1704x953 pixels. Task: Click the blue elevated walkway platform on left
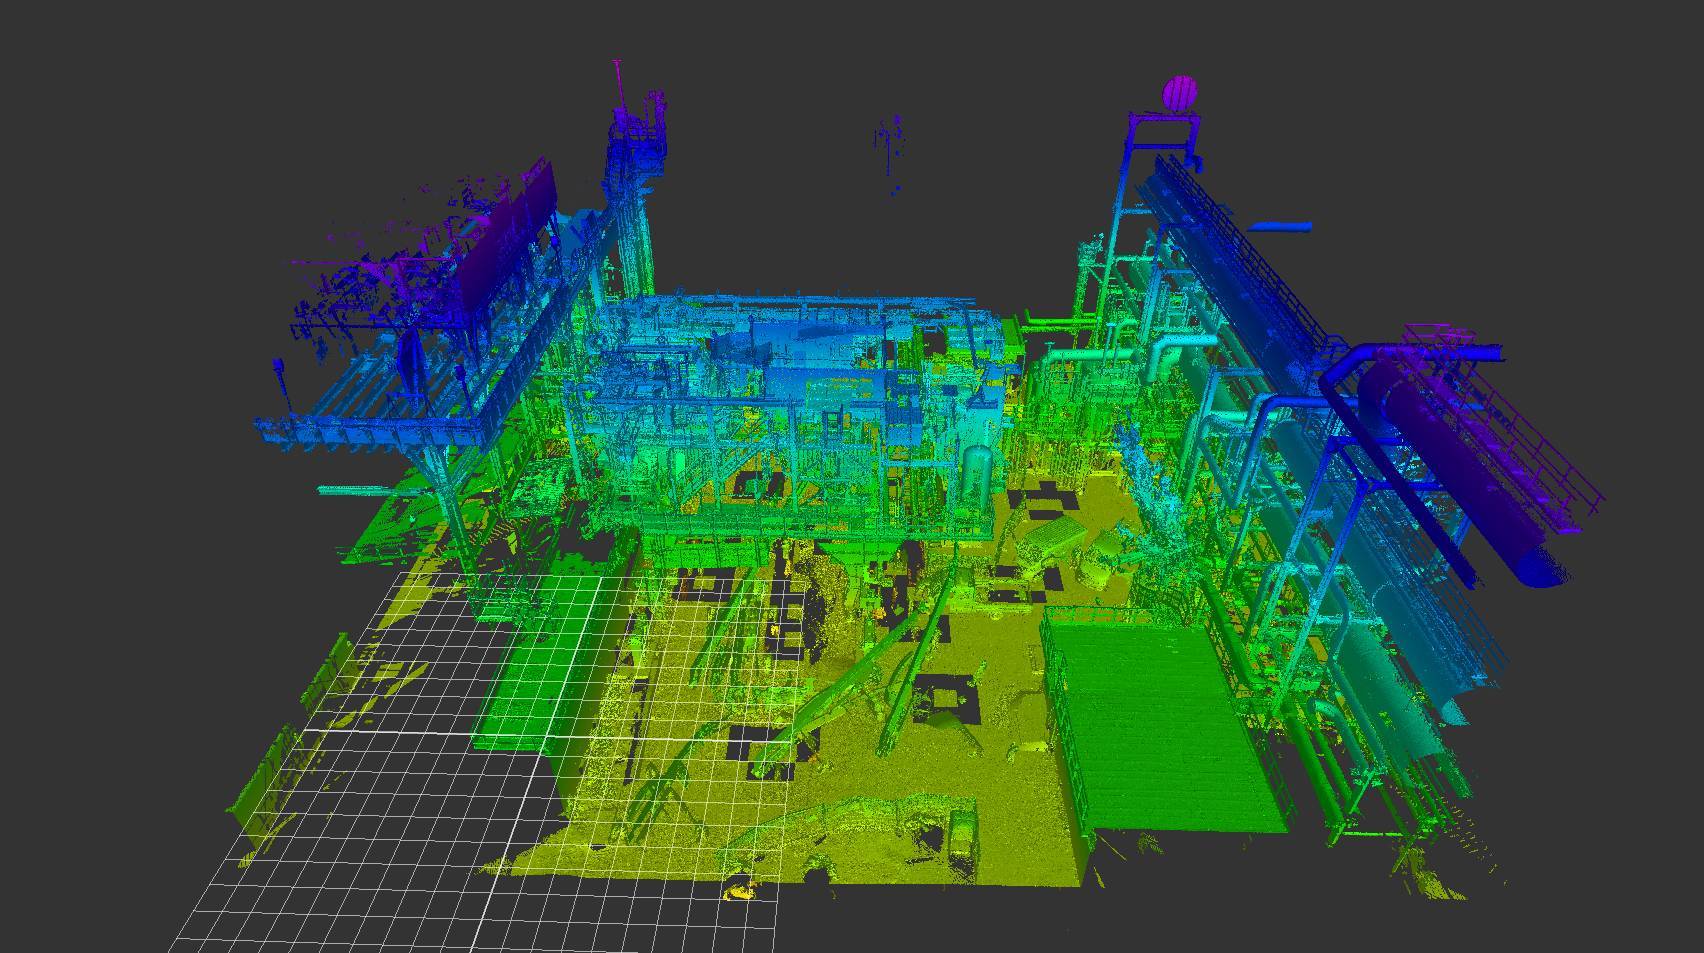coord(370,430)
